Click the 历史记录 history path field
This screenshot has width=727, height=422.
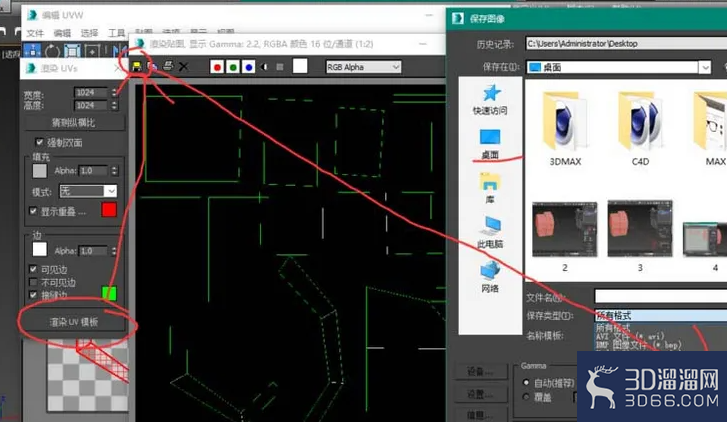pos(626,44)
